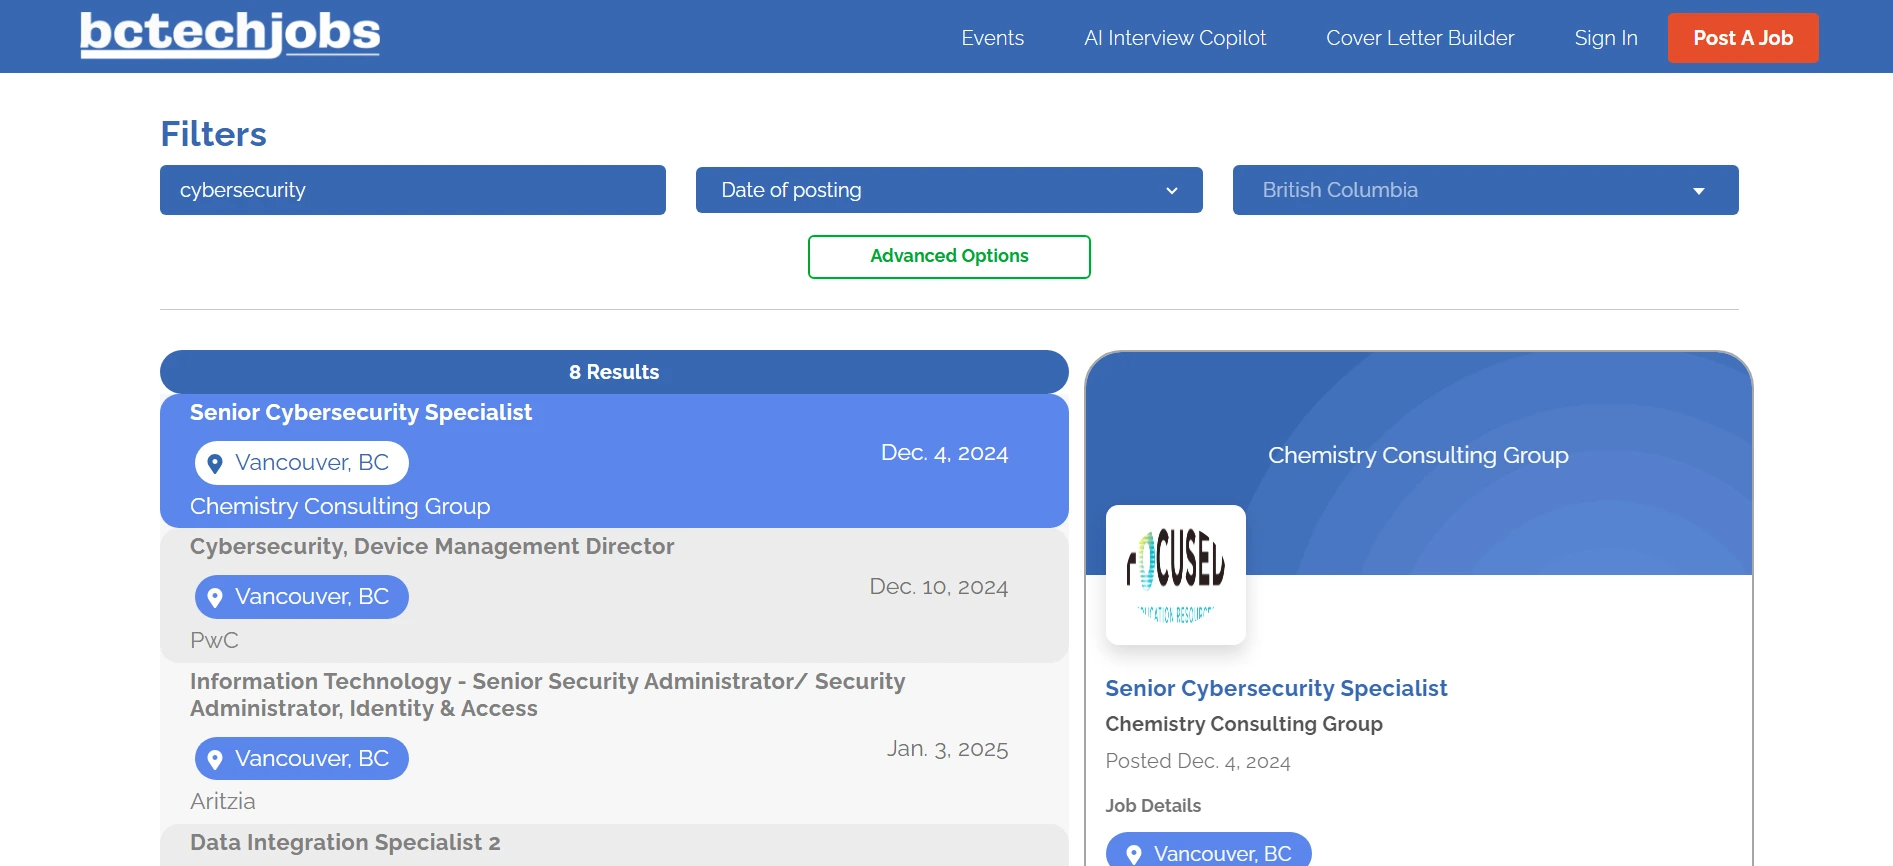The width and height of the screenshot is (1893, 866).
Task: Click the British Columbia dropdown caret
Action: coord(1698,191)
